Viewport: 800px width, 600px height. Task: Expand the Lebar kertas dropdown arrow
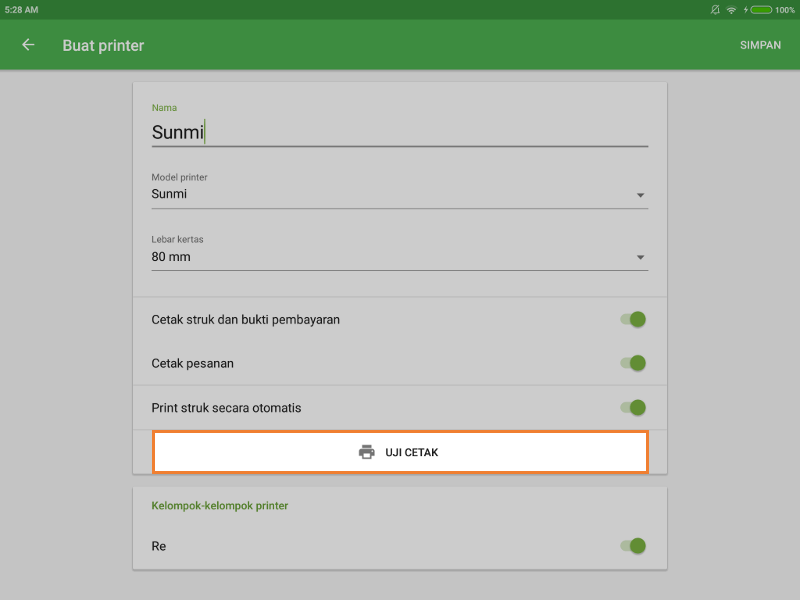640,258
